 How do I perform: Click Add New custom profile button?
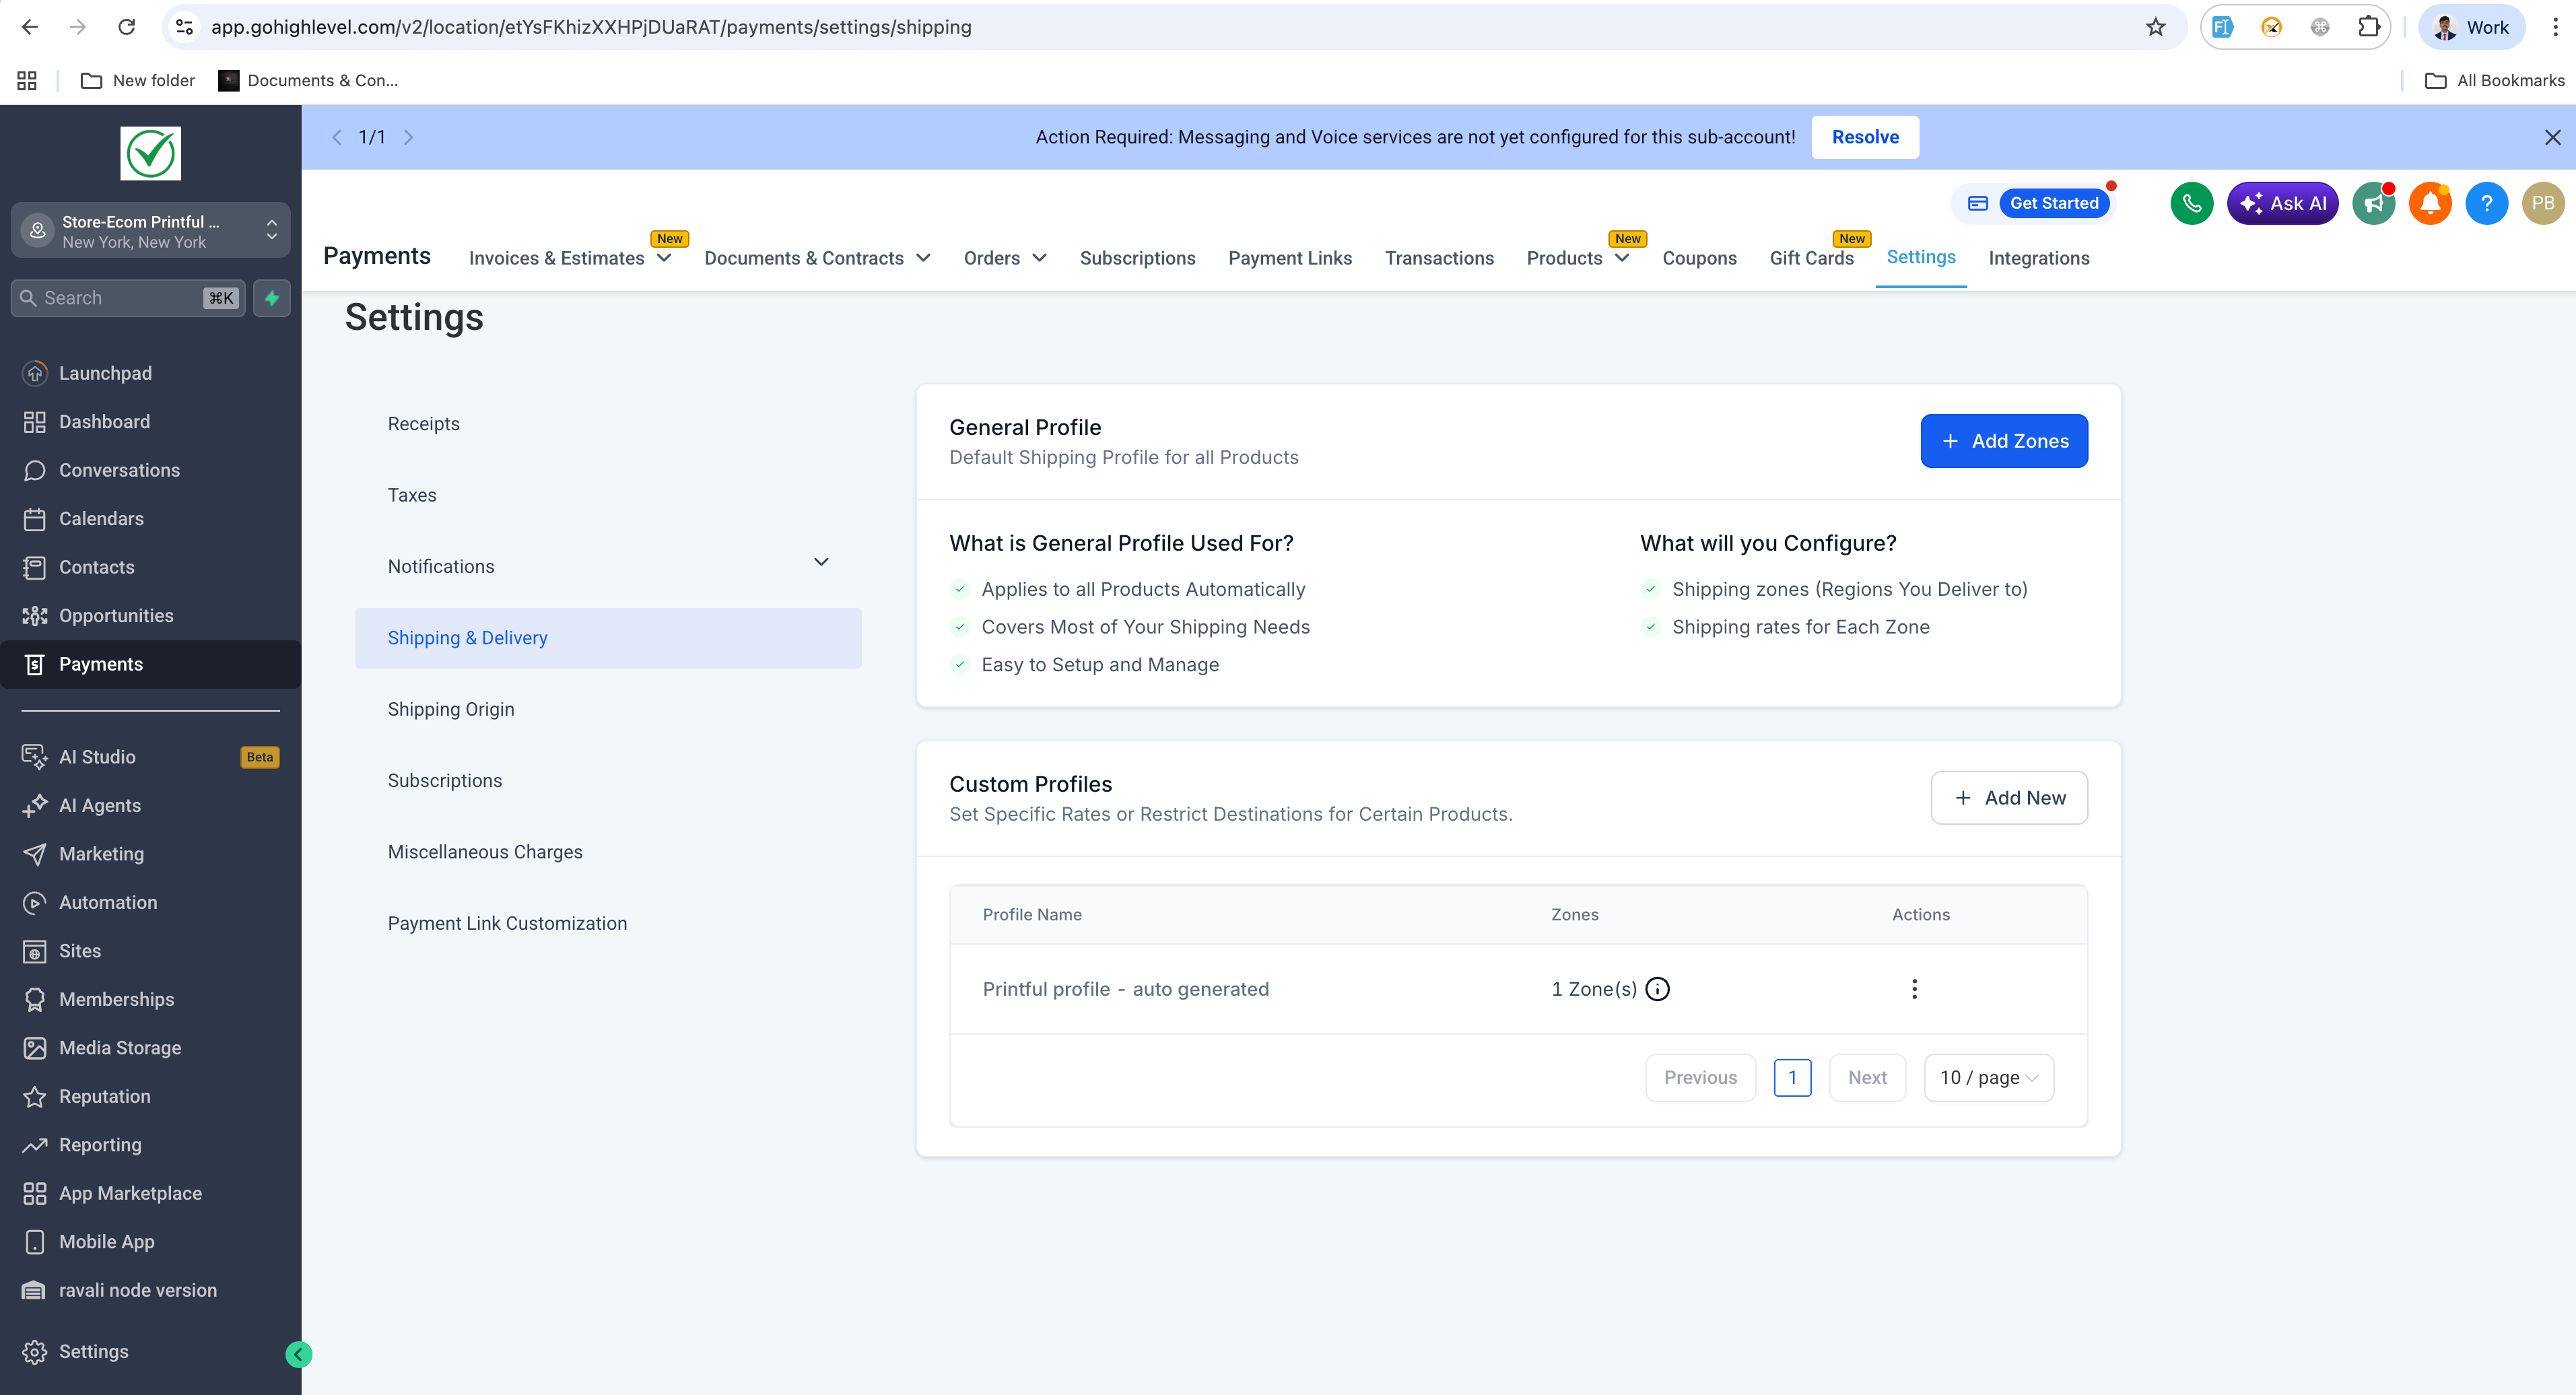[x=2008, y=798]
